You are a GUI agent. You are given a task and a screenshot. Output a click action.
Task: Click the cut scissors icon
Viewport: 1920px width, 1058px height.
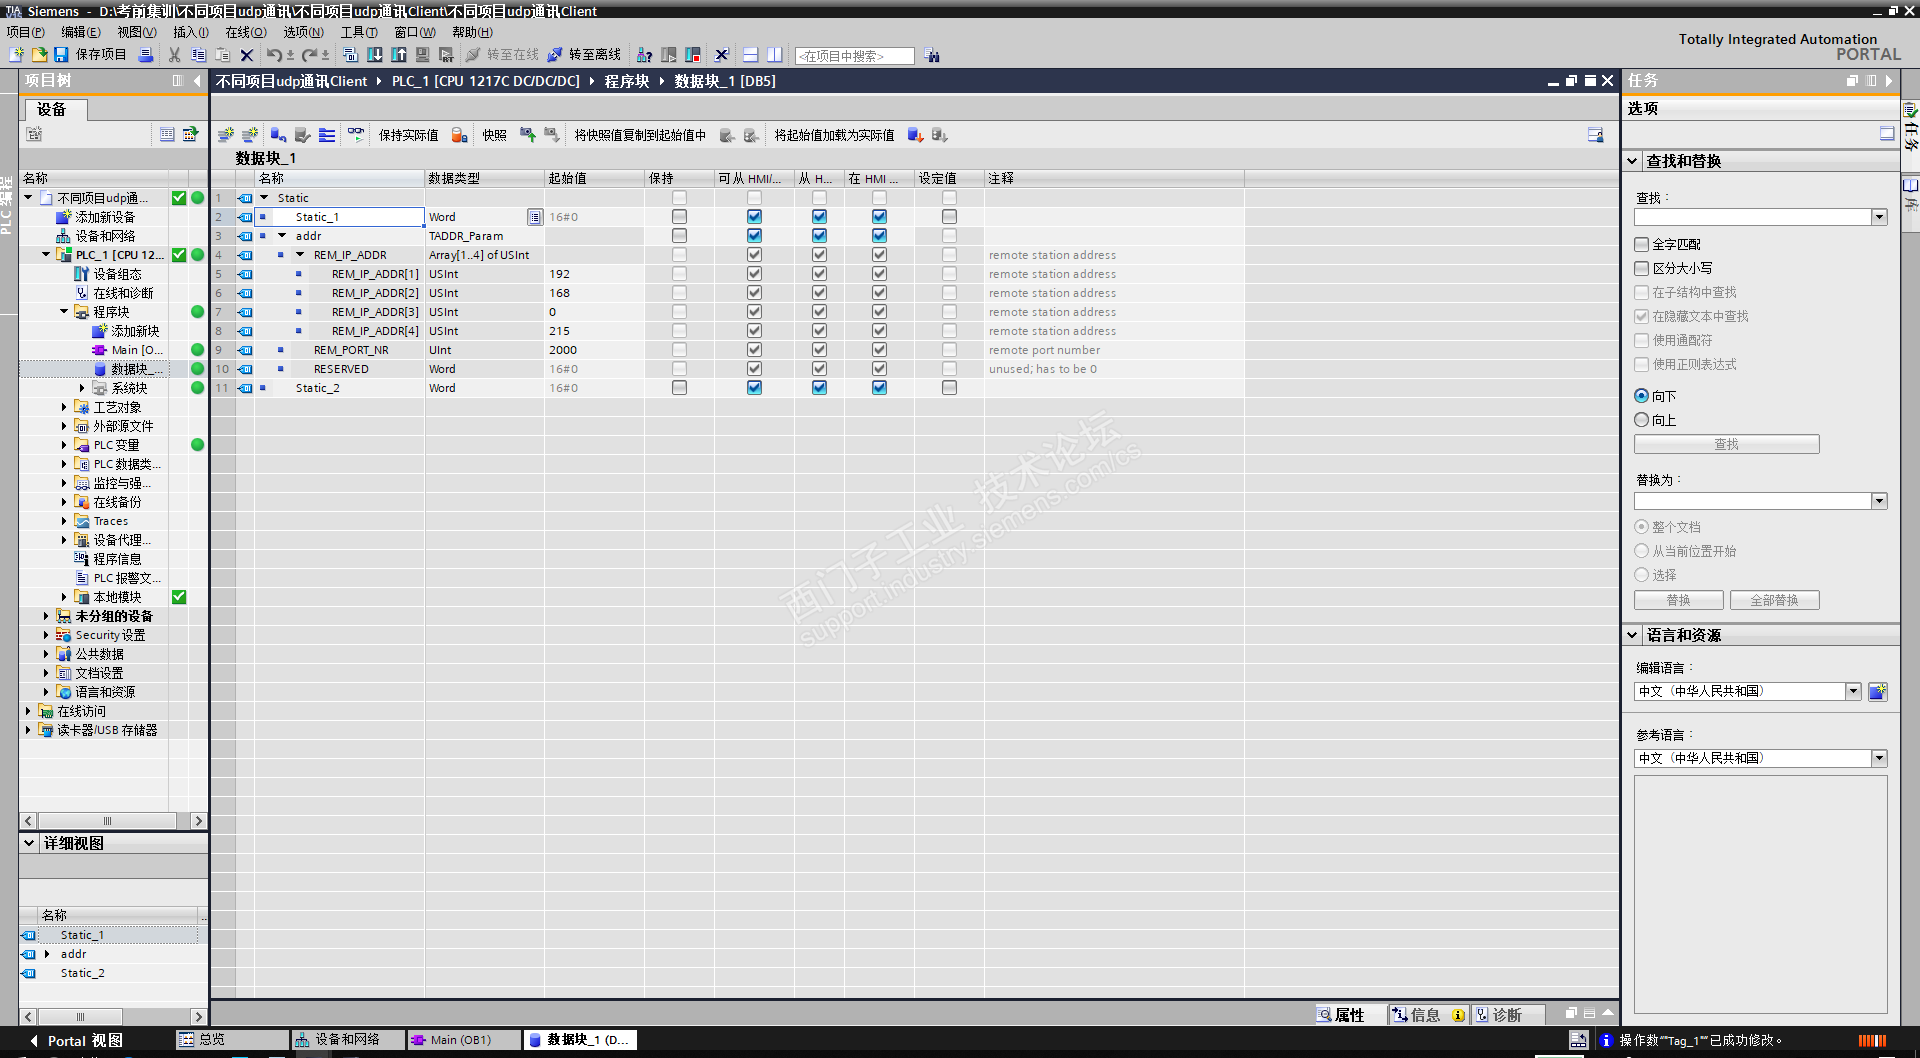coord(175,55)
